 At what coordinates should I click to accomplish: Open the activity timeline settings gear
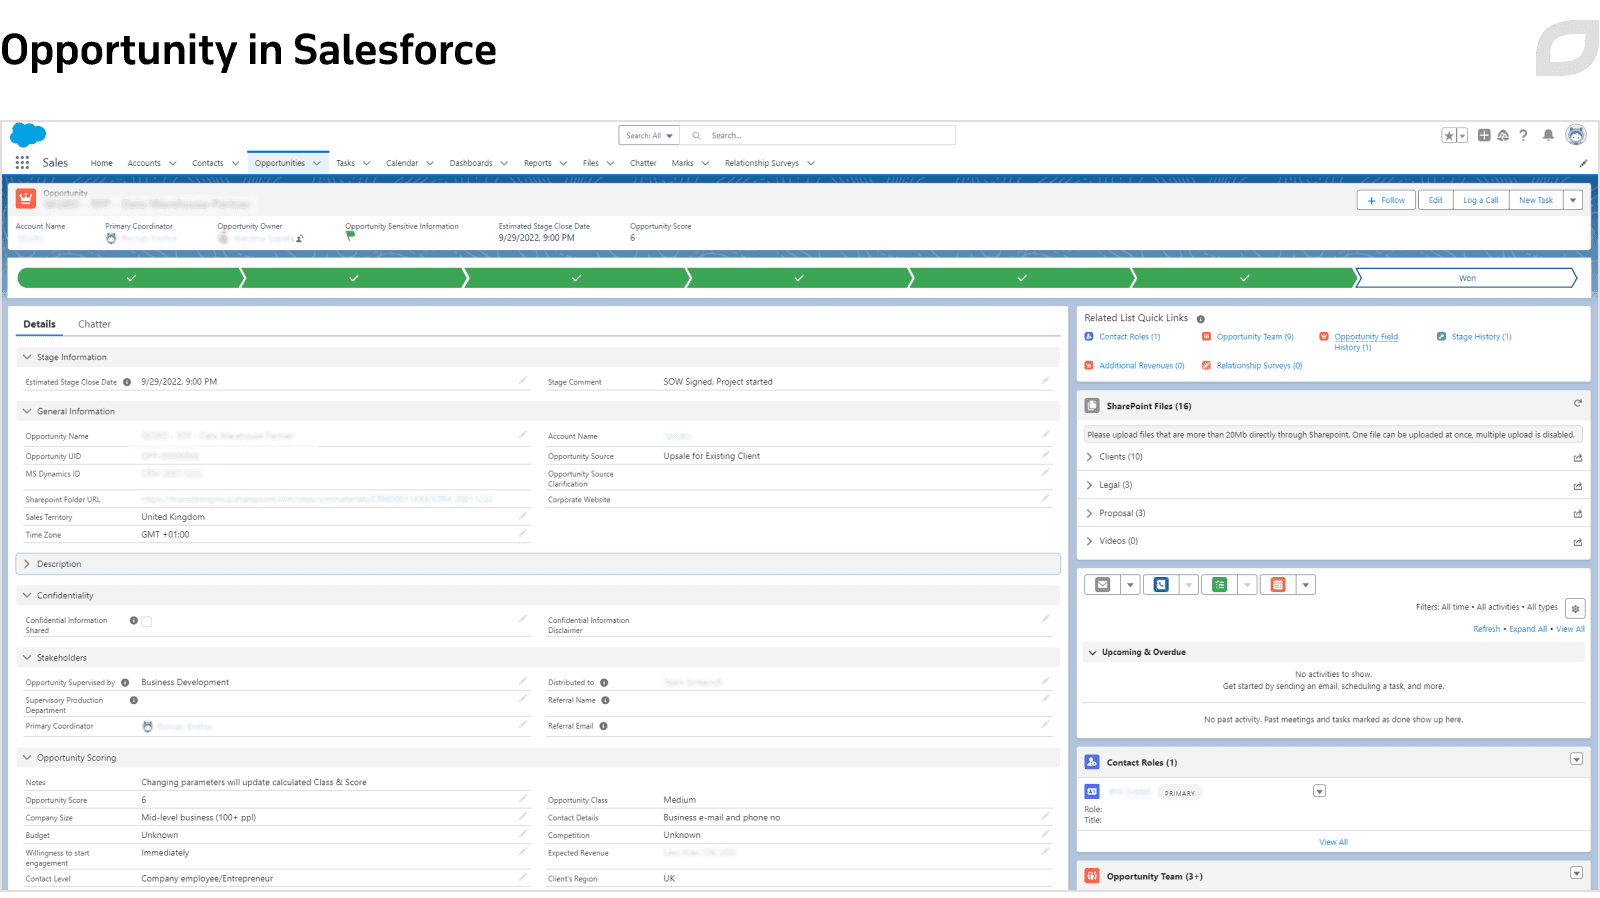point(1575,608)
